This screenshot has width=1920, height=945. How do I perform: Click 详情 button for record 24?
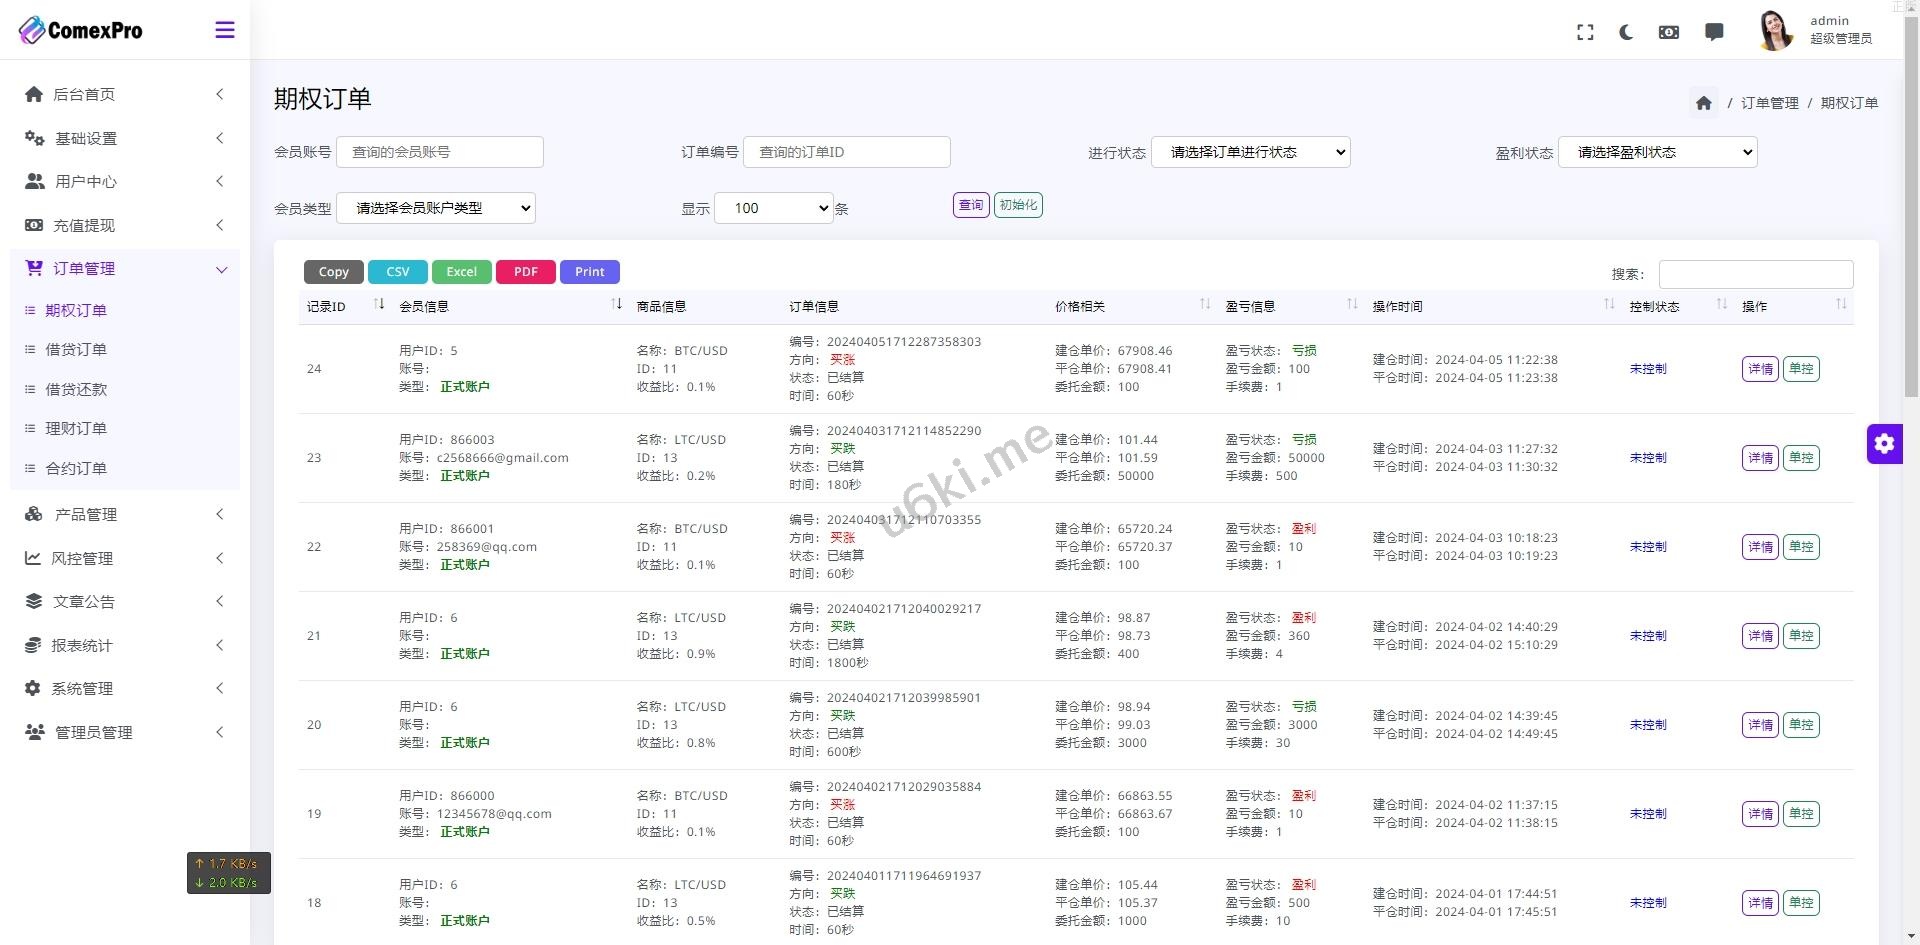point(1759,369)
